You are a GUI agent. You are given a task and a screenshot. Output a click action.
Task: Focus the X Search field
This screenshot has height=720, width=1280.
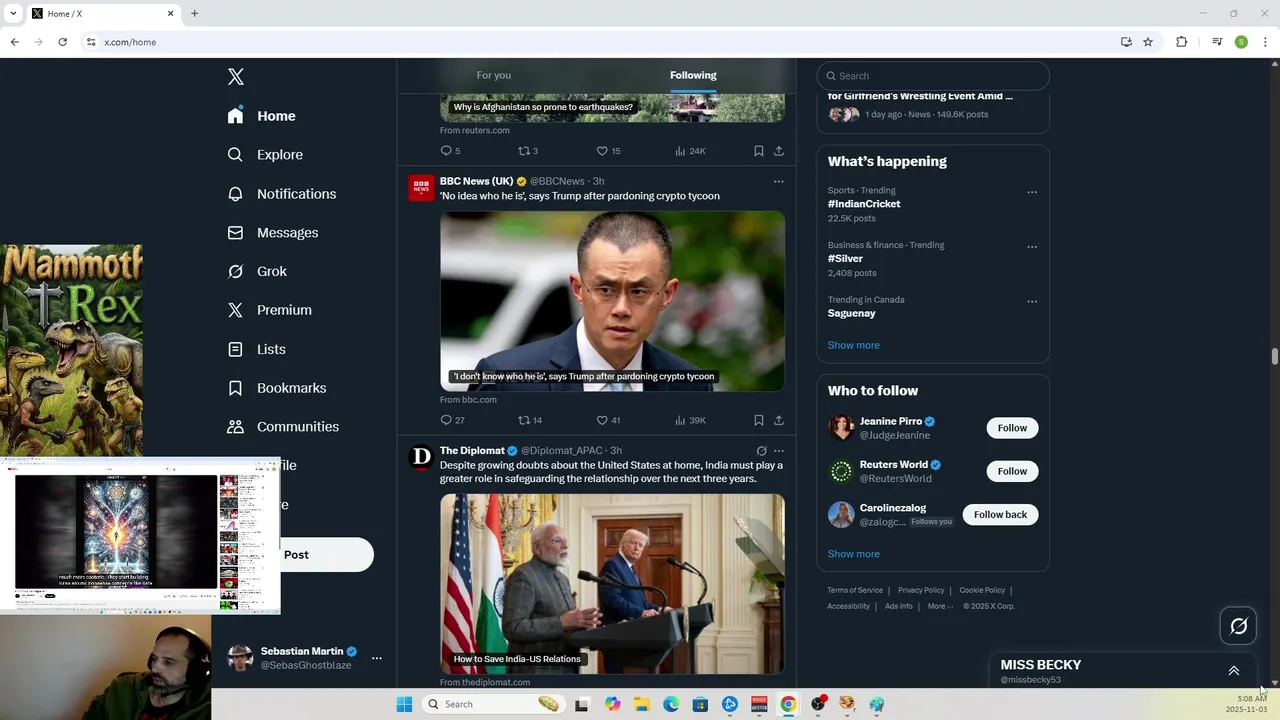click(933, 76)
